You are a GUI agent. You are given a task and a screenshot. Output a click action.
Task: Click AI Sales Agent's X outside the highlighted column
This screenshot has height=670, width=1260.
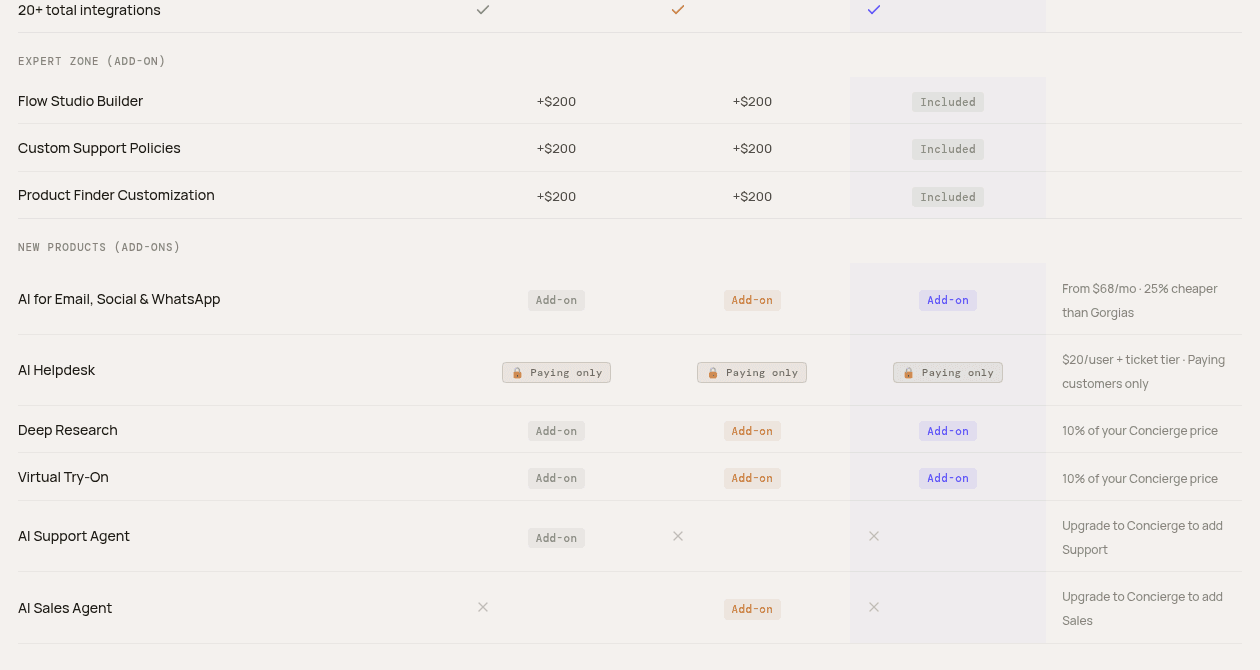coord(483,607)
